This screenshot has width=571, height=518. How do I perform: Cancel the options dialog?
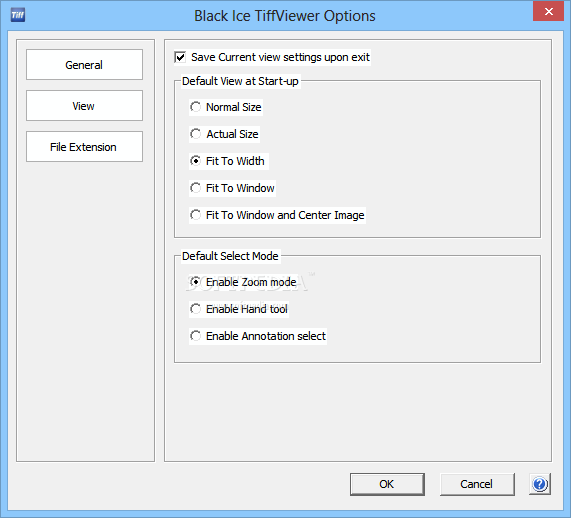tap(477, 484)
